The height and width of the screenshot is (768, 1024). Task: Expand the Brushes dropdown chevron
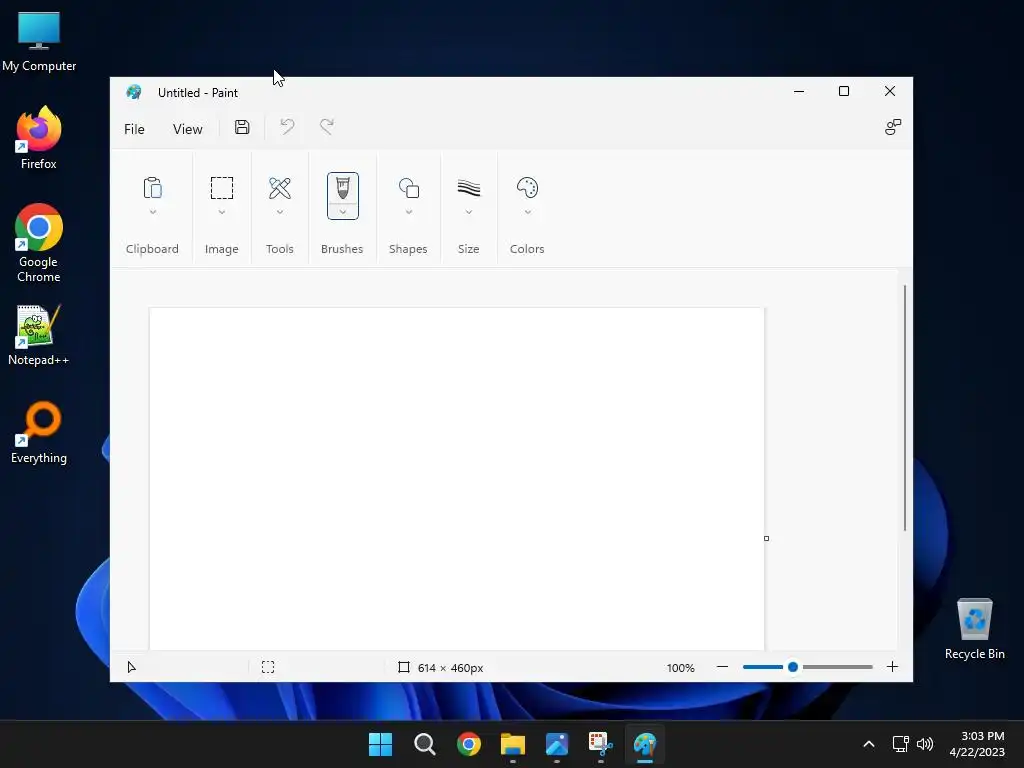click(x=342, y=212)
